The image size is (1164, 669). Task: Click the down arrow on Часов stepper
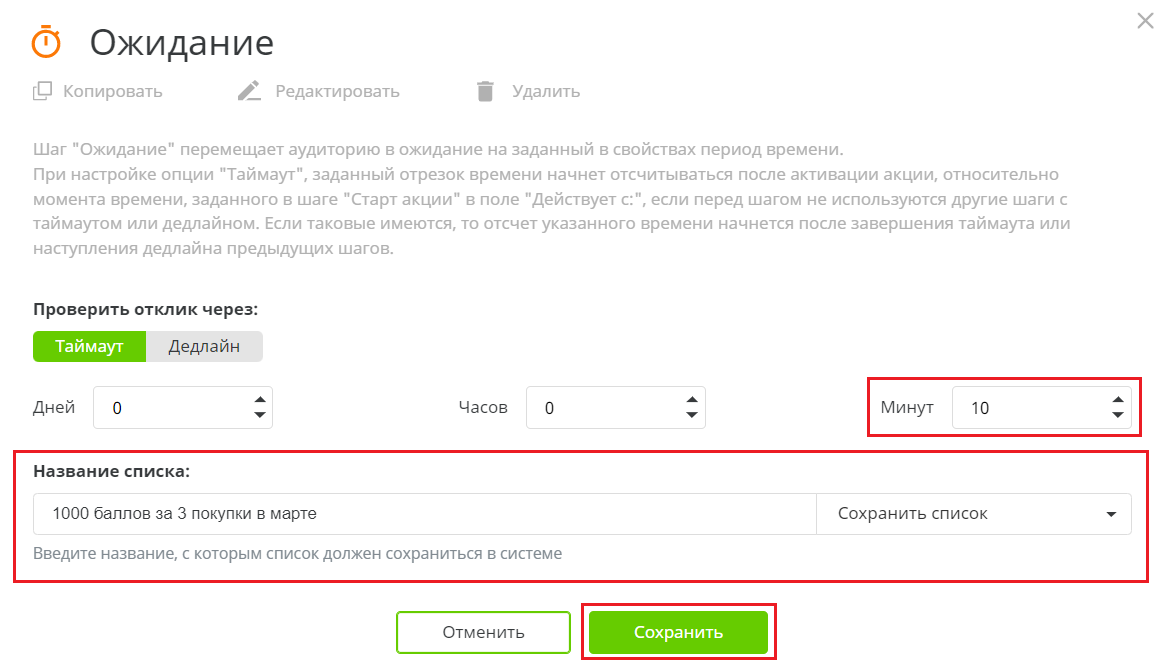(692, 414)
